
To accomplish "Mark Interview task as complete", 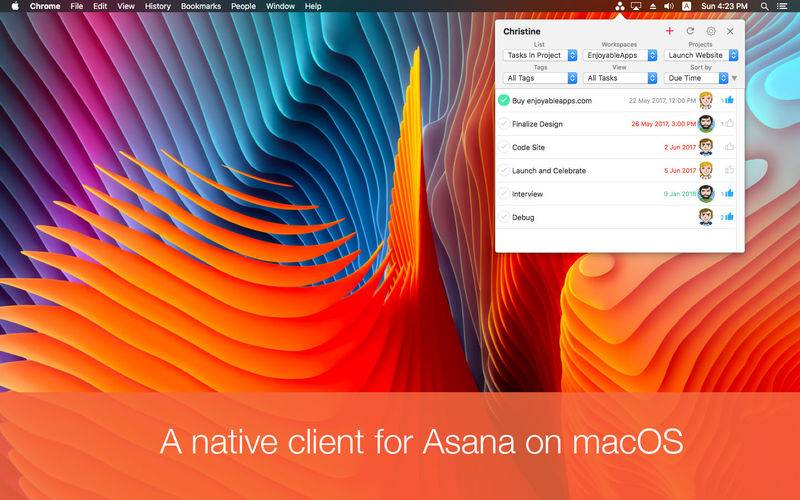I will click(x=504, y=193).
